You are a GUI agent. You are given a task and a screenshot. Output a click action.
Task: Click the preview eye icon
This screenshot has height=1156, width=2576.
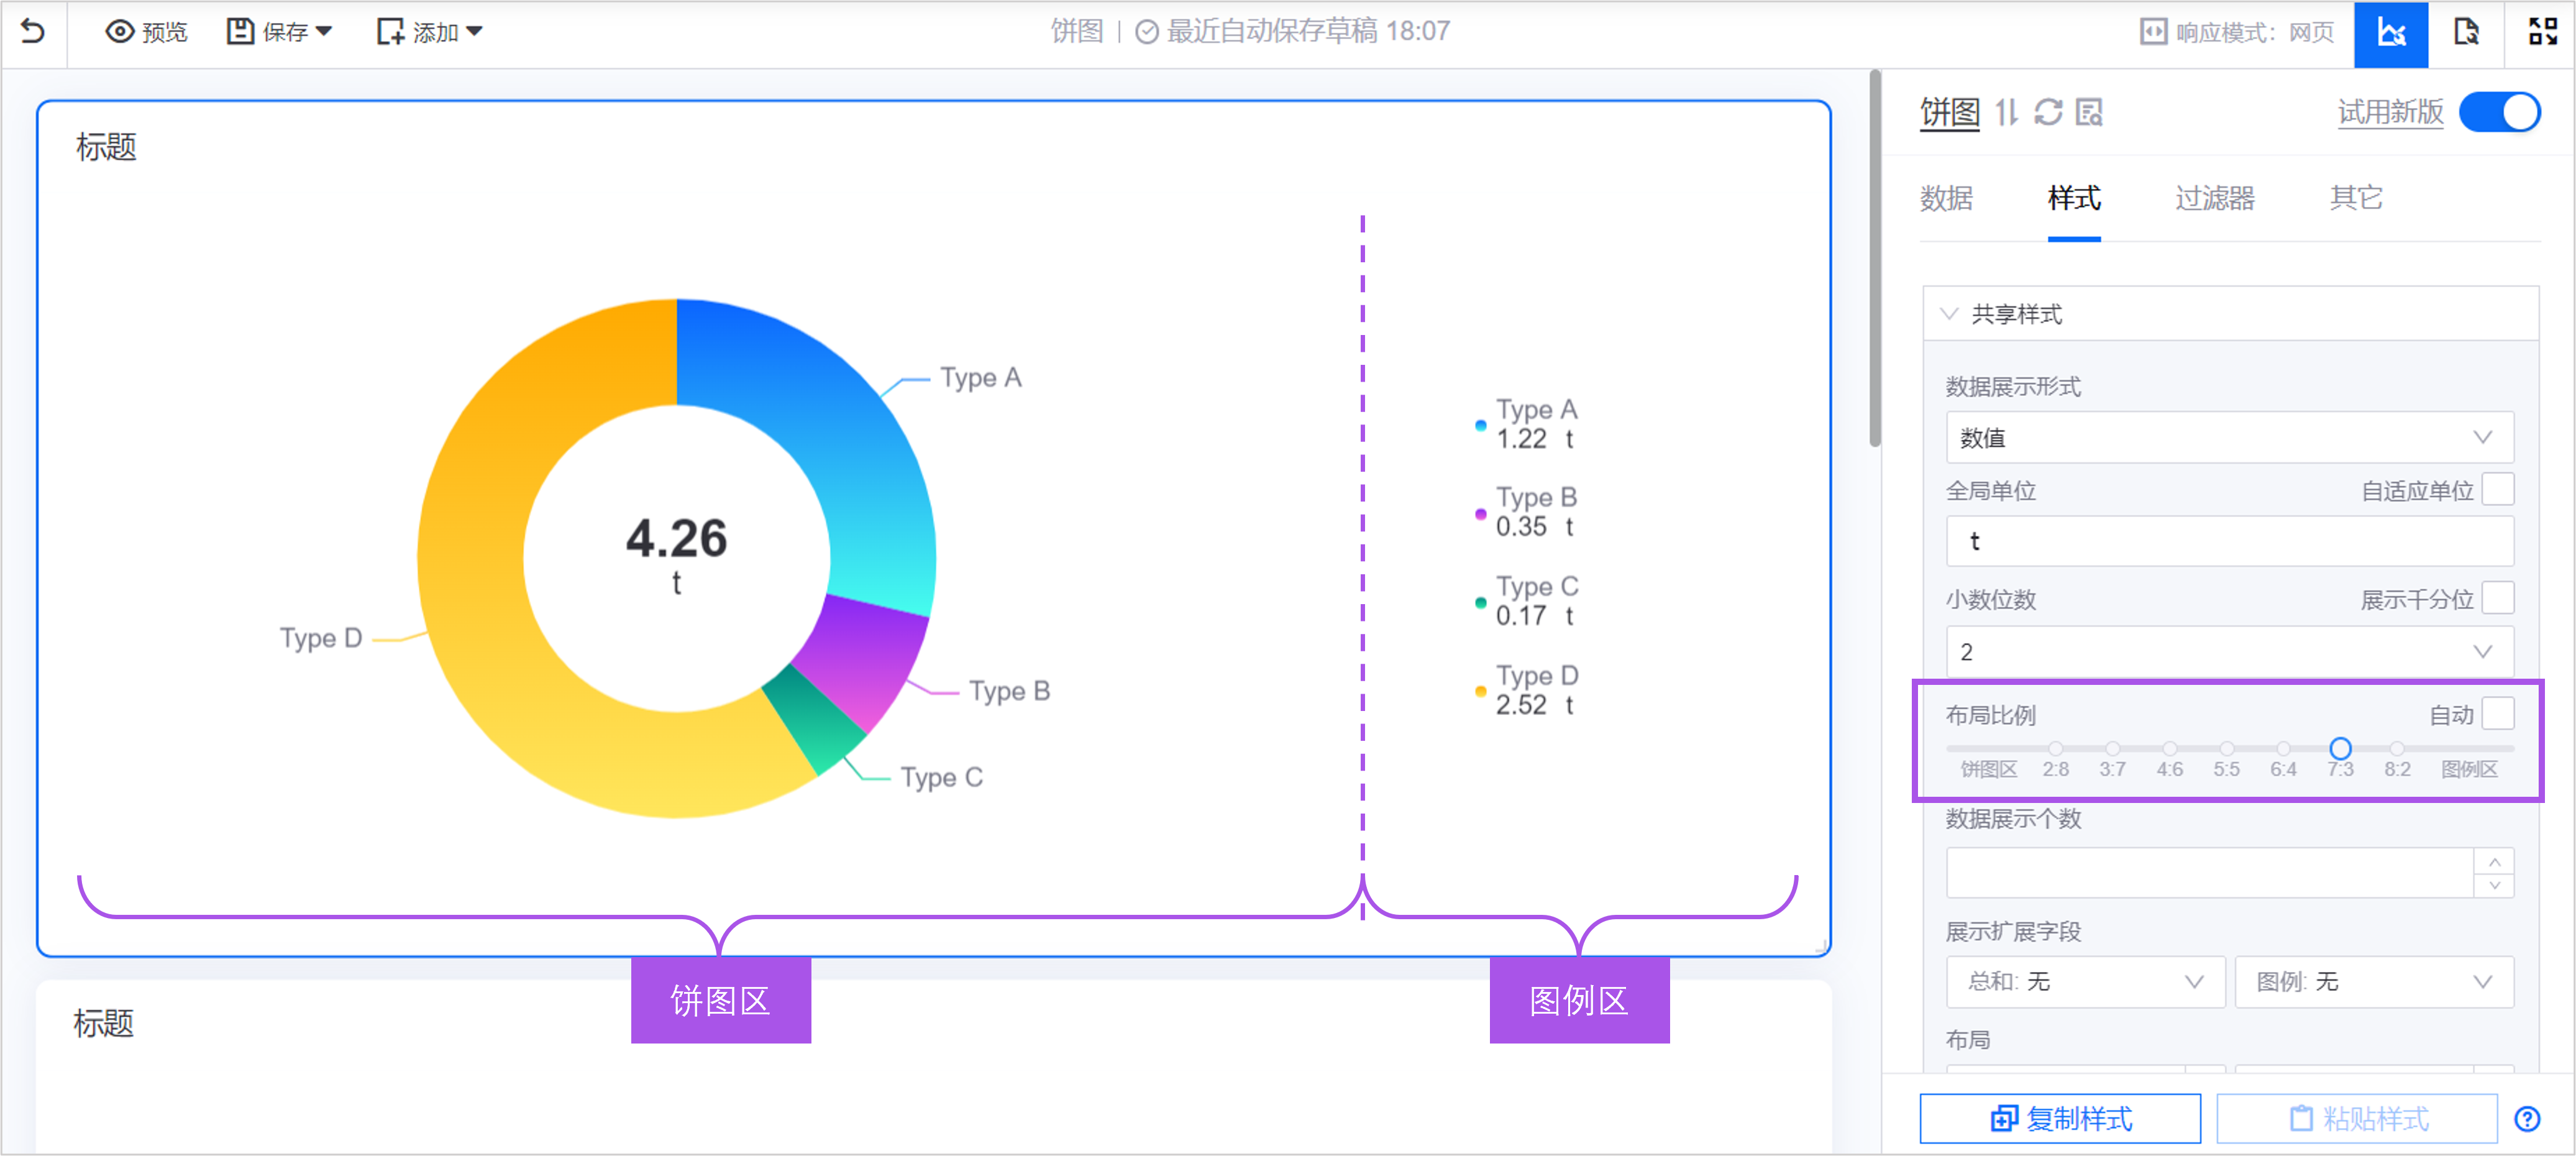point(120,32)
